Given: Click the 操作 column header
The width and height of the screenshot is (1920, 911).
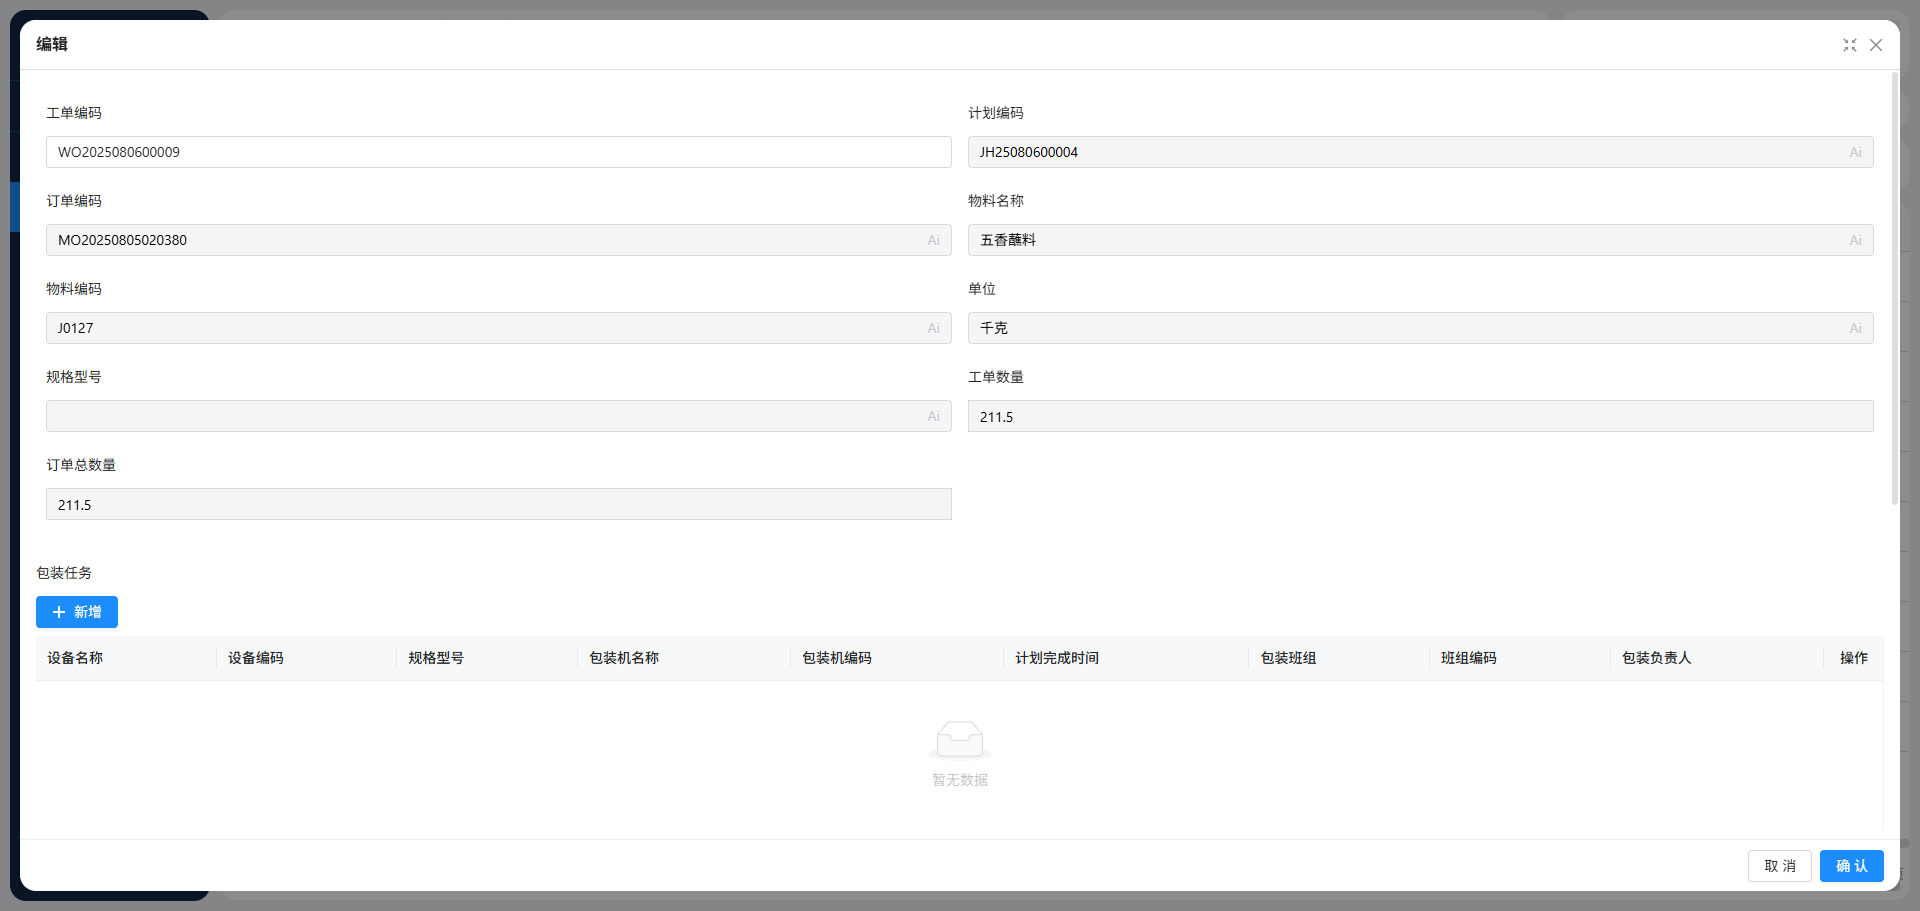Looking at the screenshot, I should 1854,658.
